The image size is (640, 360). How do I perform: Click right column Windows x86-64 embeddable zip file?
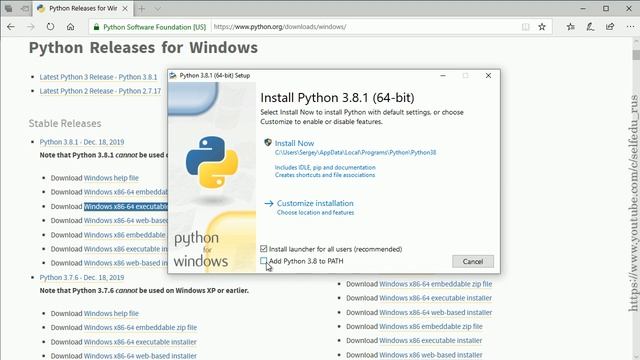coord(436,284)
